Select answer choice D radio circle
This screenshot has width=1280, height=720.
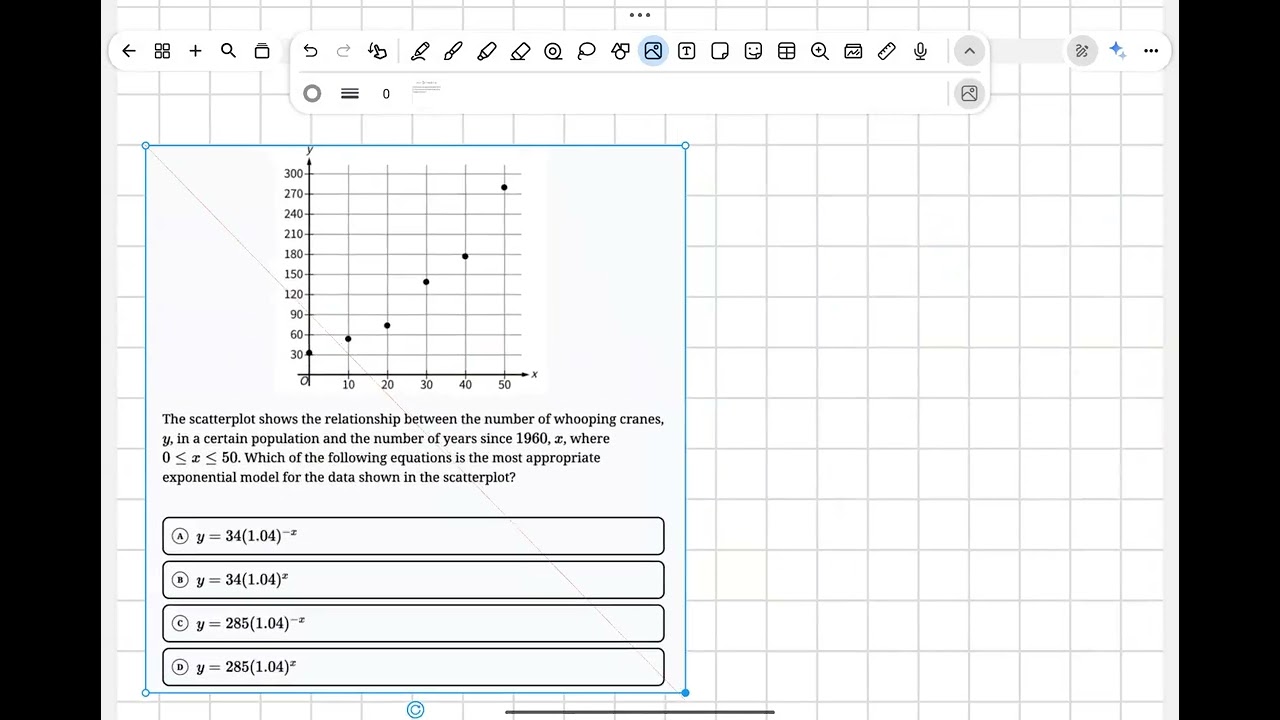tap(180, 667)
